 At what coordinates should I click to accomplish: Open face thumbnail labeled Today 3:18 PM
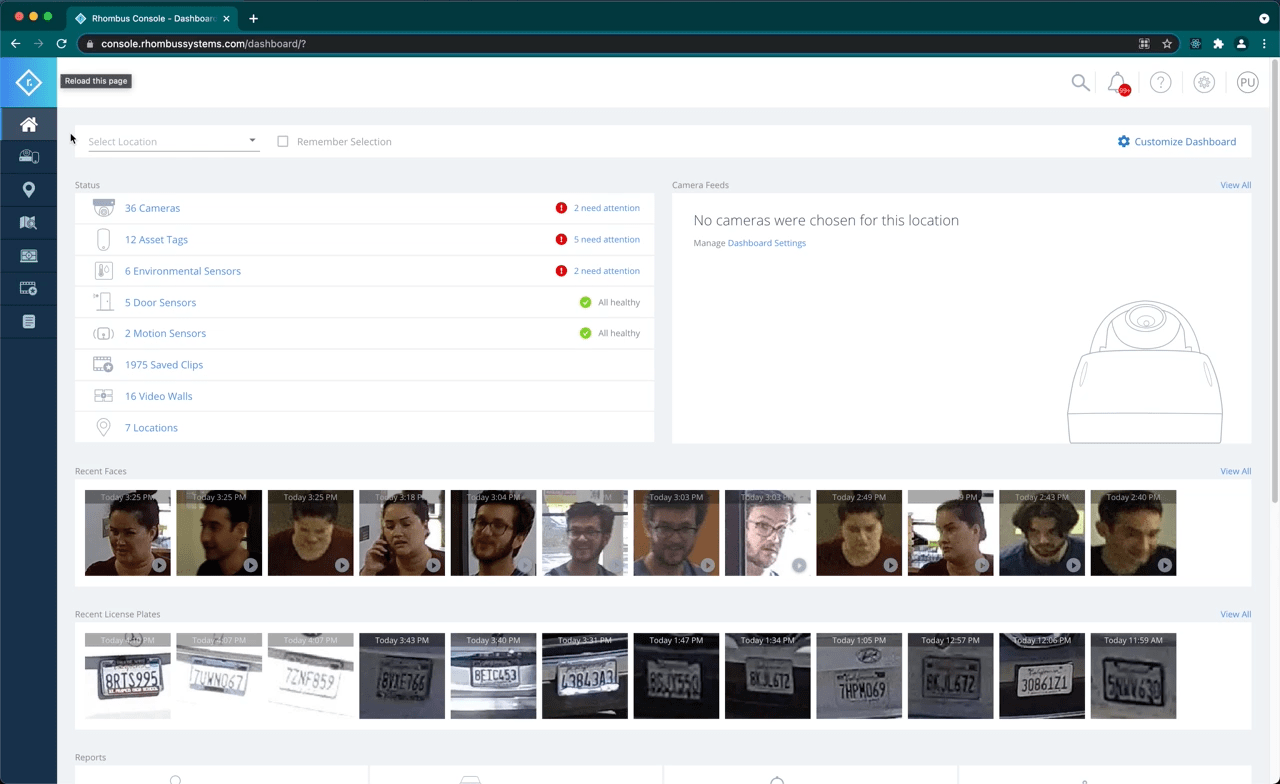pyautogui.click(x=402, y=533)
